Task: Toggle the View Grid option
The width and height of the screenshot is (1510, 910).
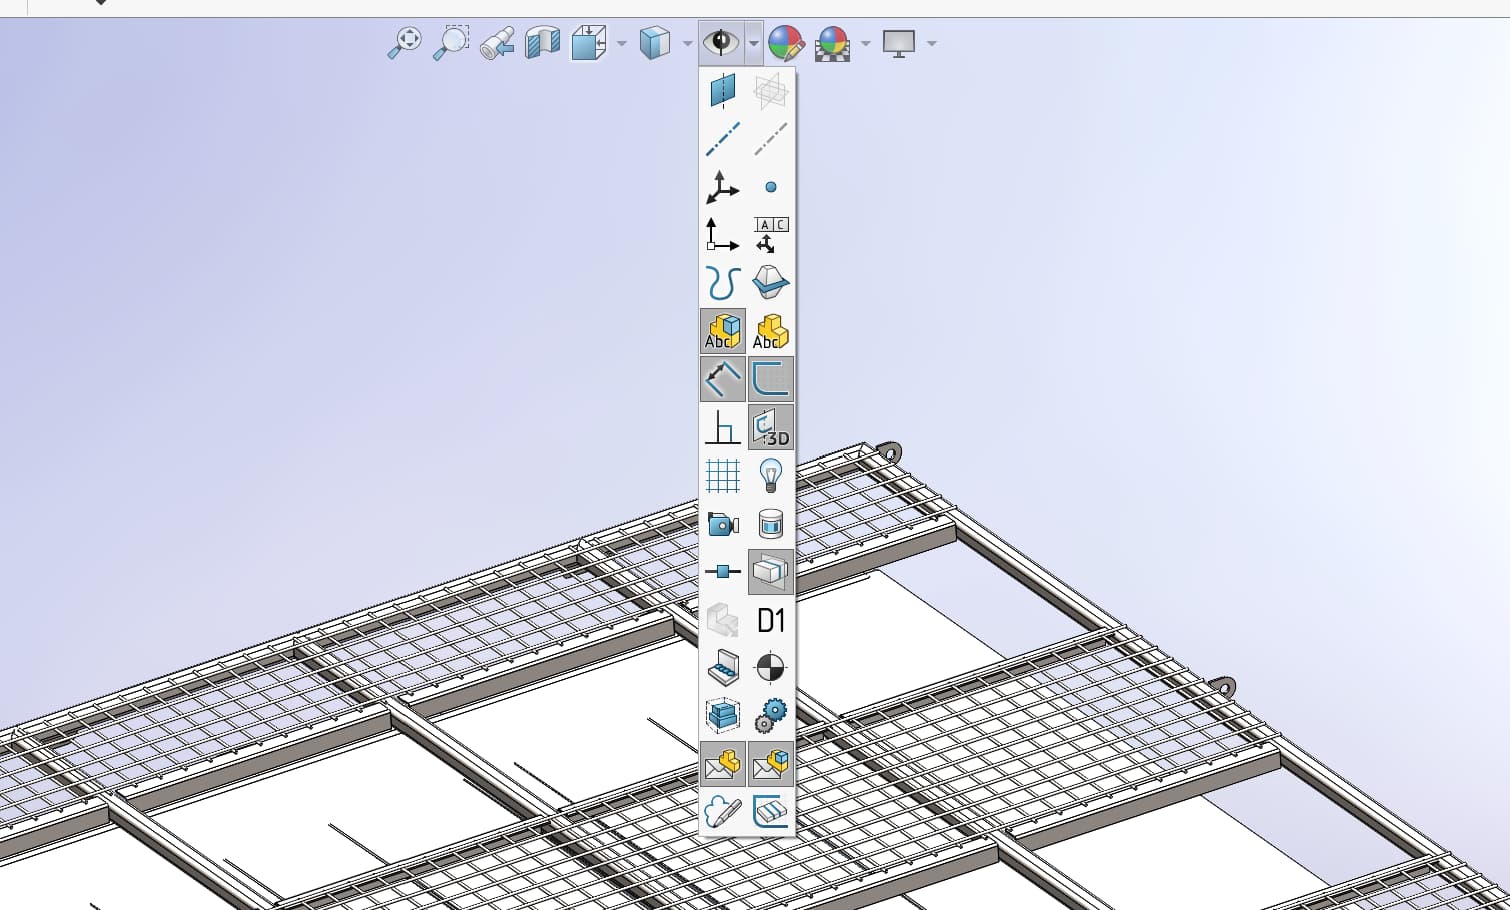Action: point(722,475)
